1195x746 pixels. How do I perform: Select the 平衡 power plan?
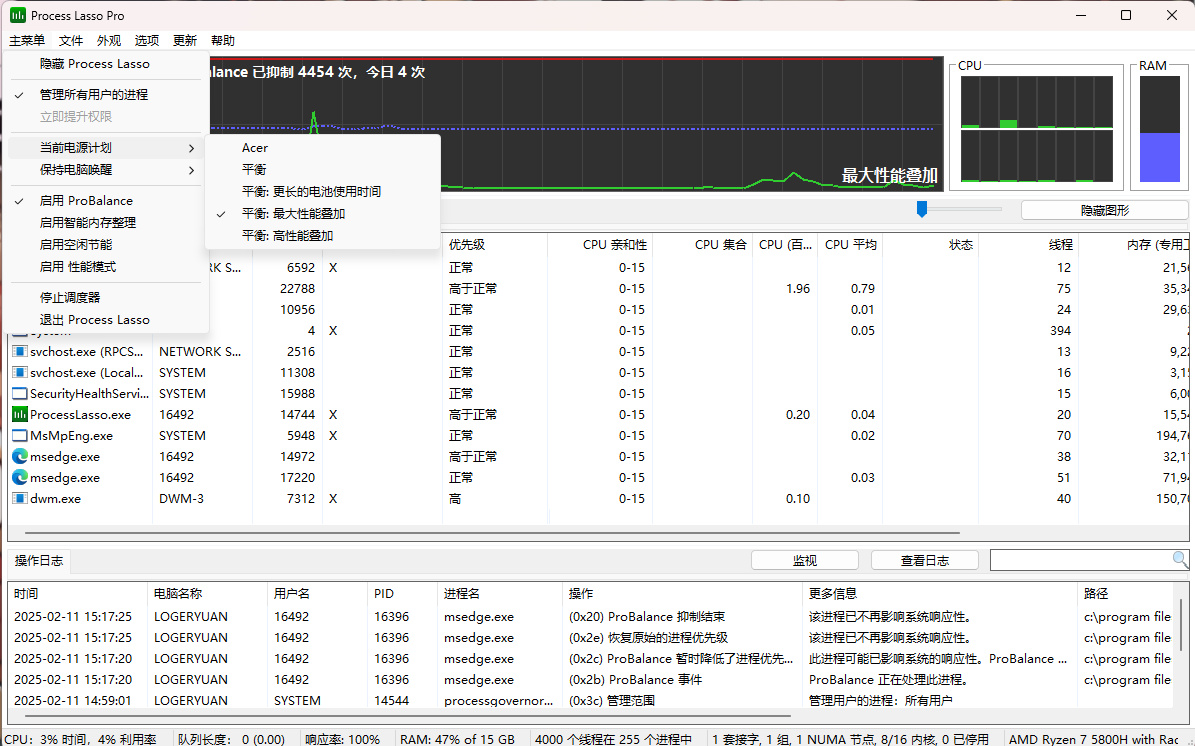click(323, 169)
